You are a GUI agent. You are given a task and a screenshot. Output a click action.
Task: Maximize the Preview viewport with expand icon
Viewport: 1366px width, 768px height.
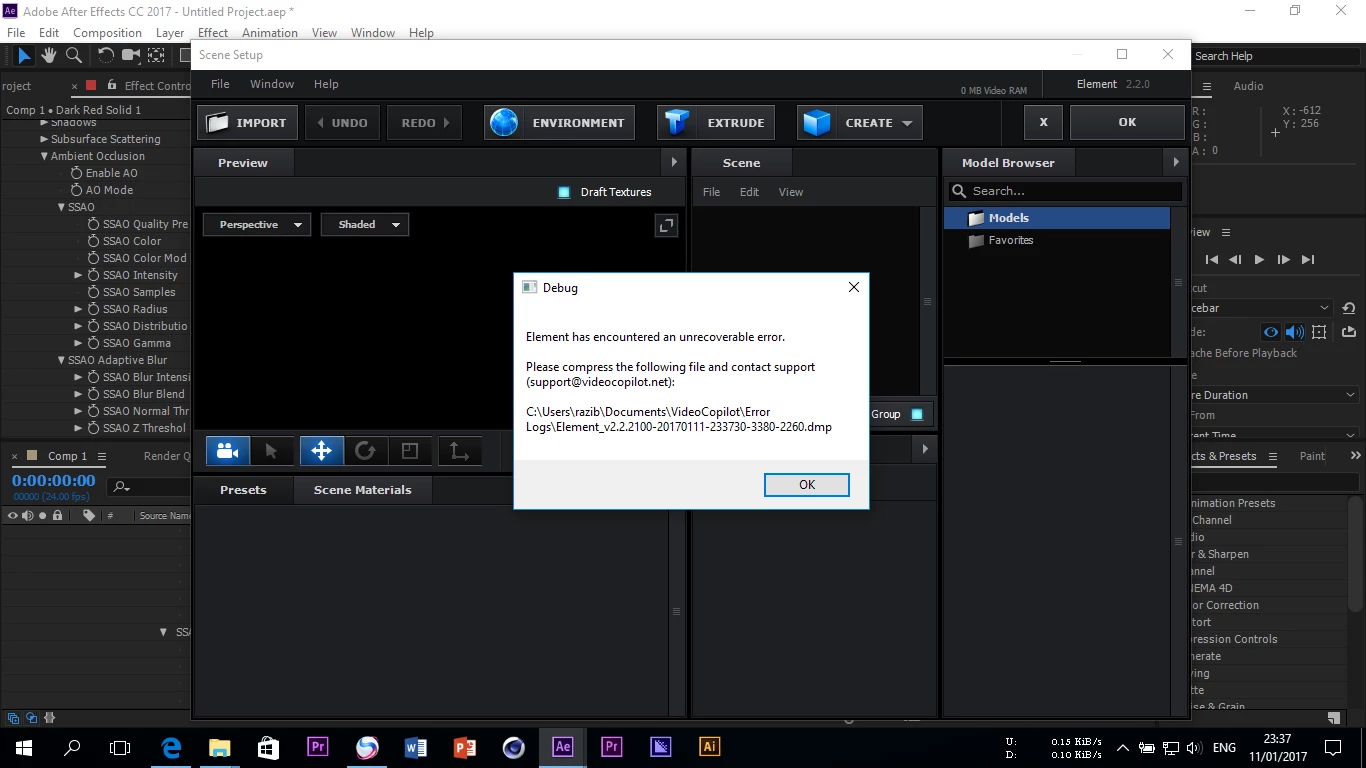coord(666,226)
